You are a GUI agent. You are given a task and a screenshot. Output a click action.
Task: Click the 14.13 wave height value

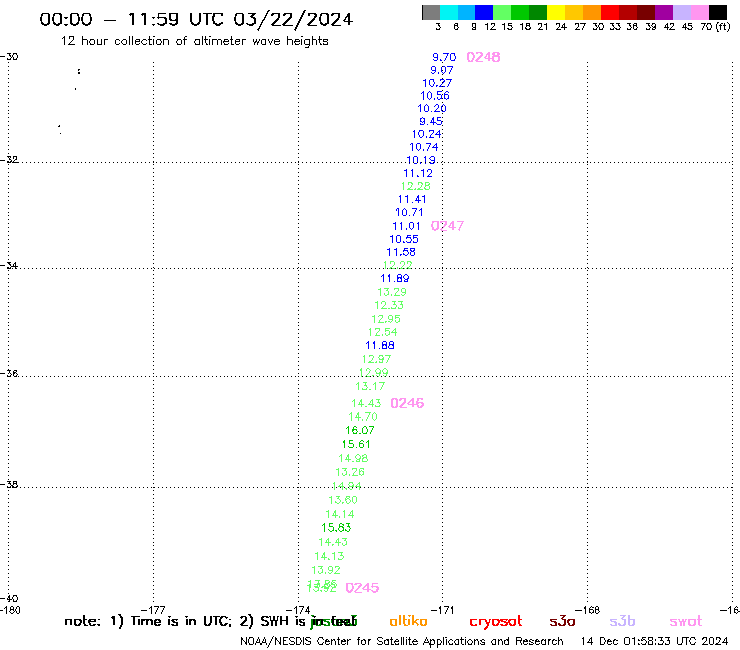(x=329, y=557)
